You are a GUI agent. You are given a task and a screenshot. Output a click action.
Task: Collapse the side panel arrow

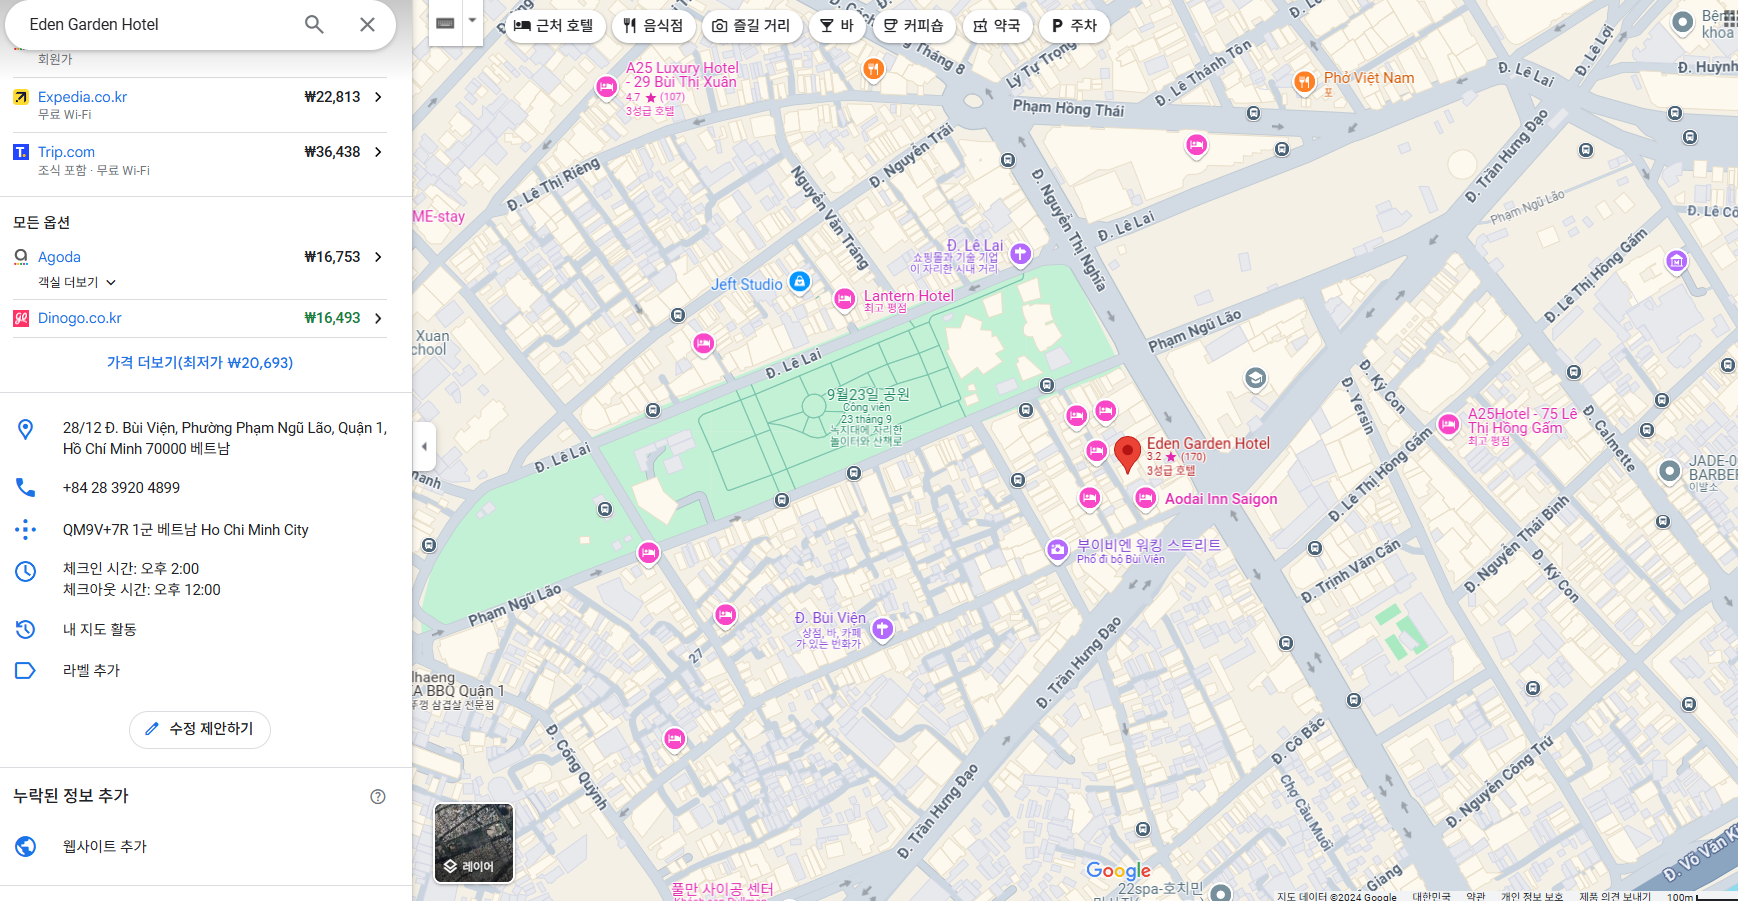click(424, 447)
